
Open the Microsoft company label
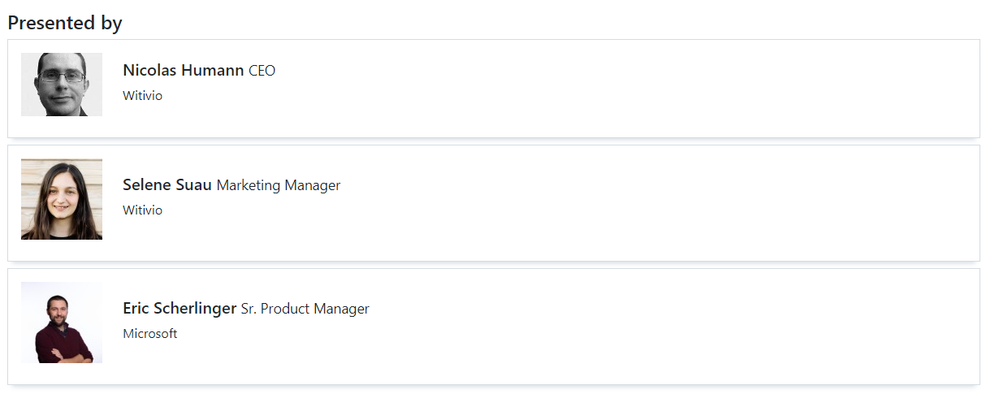pyautogui.click(x=150, y=333)
